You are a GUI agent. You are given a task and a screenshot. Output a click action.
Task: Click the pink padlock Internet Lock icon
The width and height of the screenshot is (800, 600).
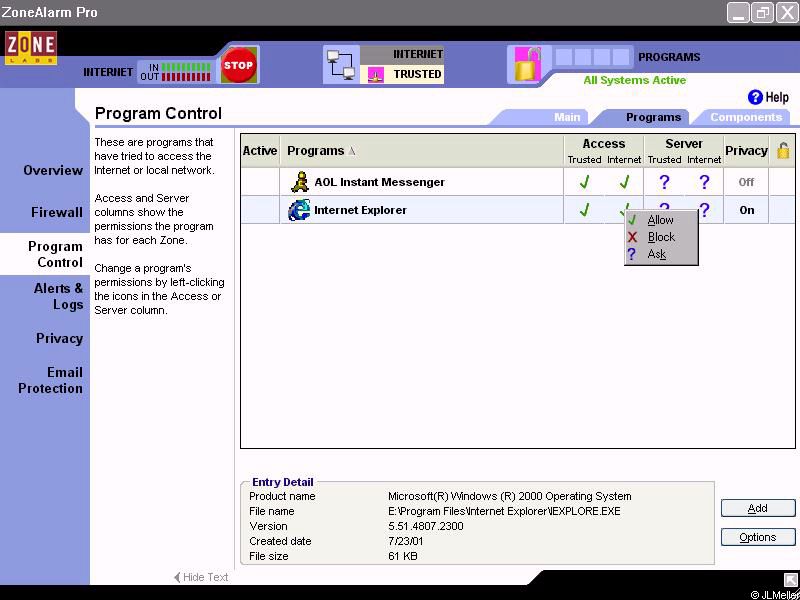527,64
